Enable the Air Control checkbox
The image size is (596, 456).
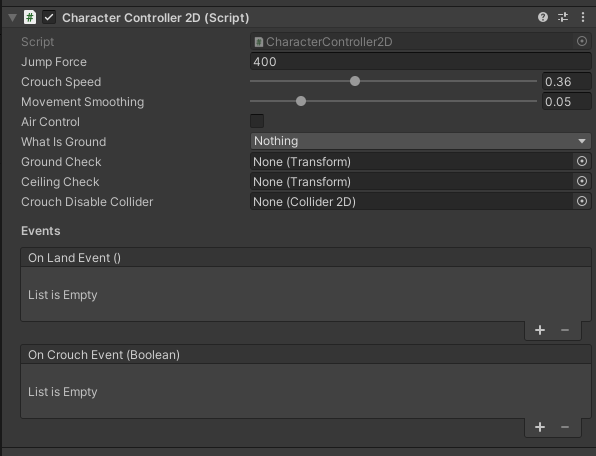tap(257, 121)
